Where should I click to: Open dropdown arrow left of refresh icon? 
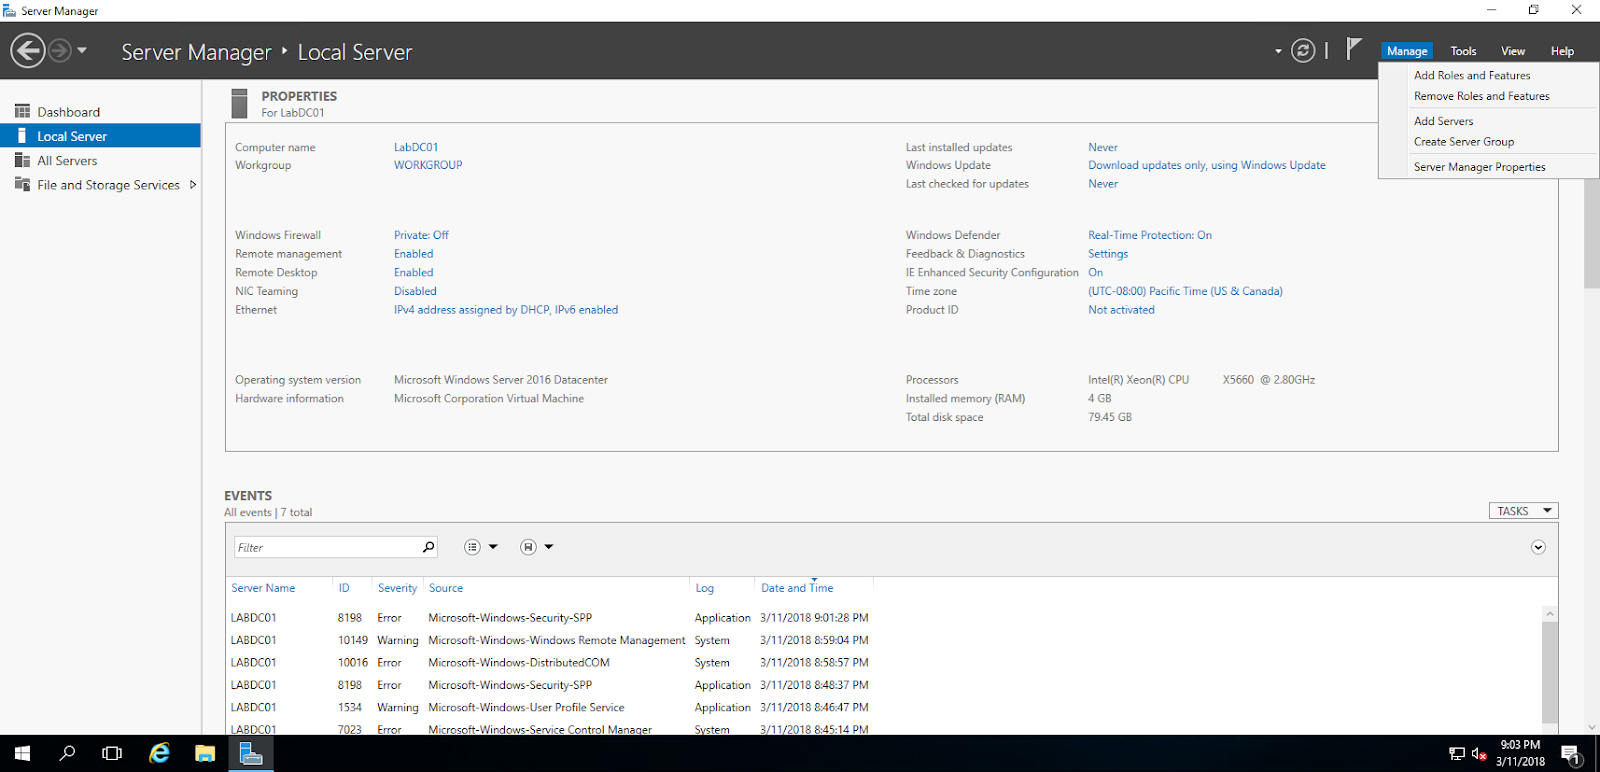coord(1278,51)
